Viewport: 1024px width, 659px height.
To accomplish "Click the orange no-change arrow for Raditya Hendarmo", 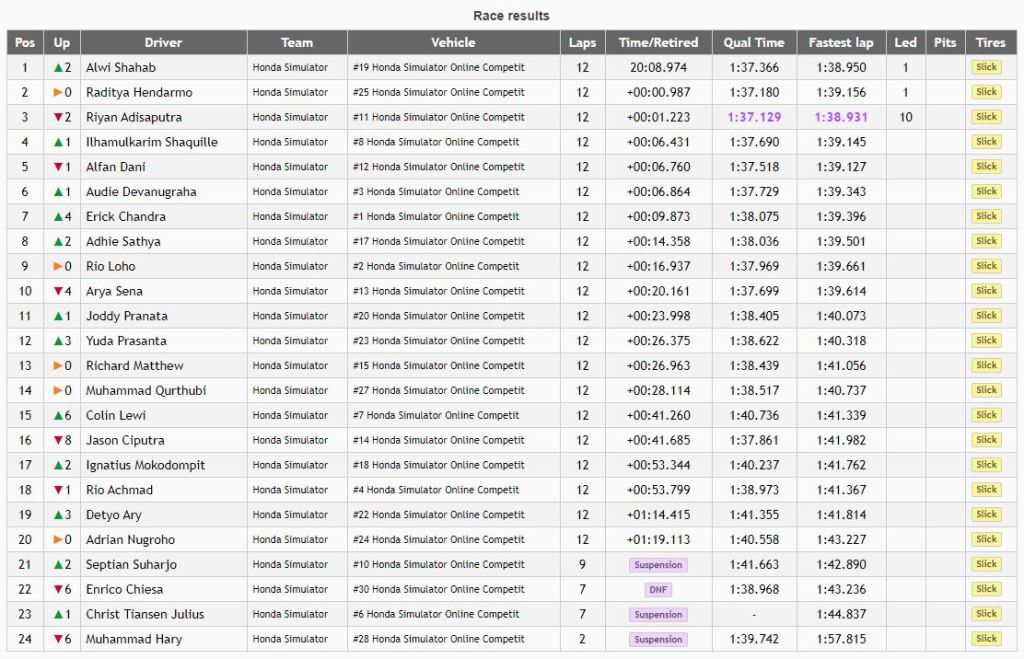I will coord(57,93).
